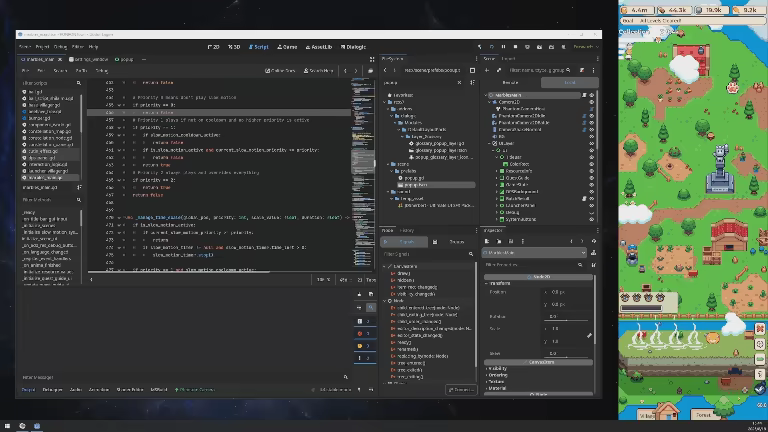
Task: Open the Game workspace
Action: 288,47
